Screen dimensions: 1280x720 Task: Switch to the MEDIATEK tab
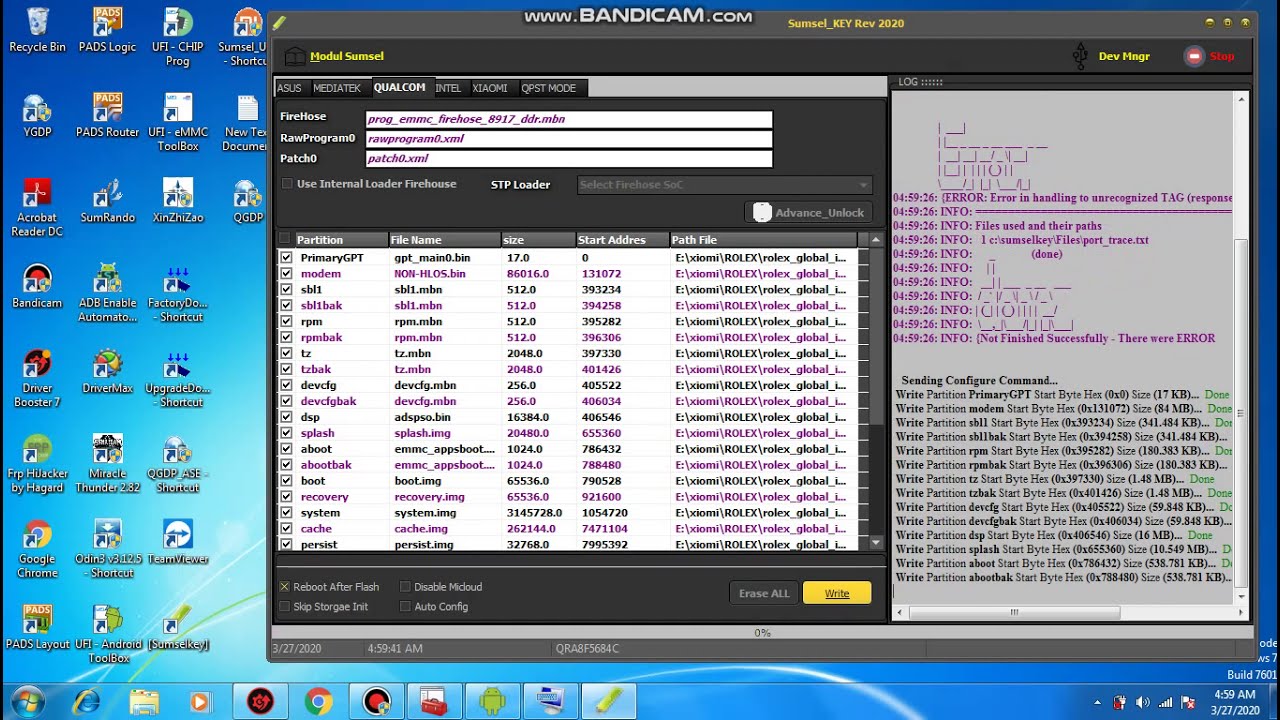(x=337, y=88)
